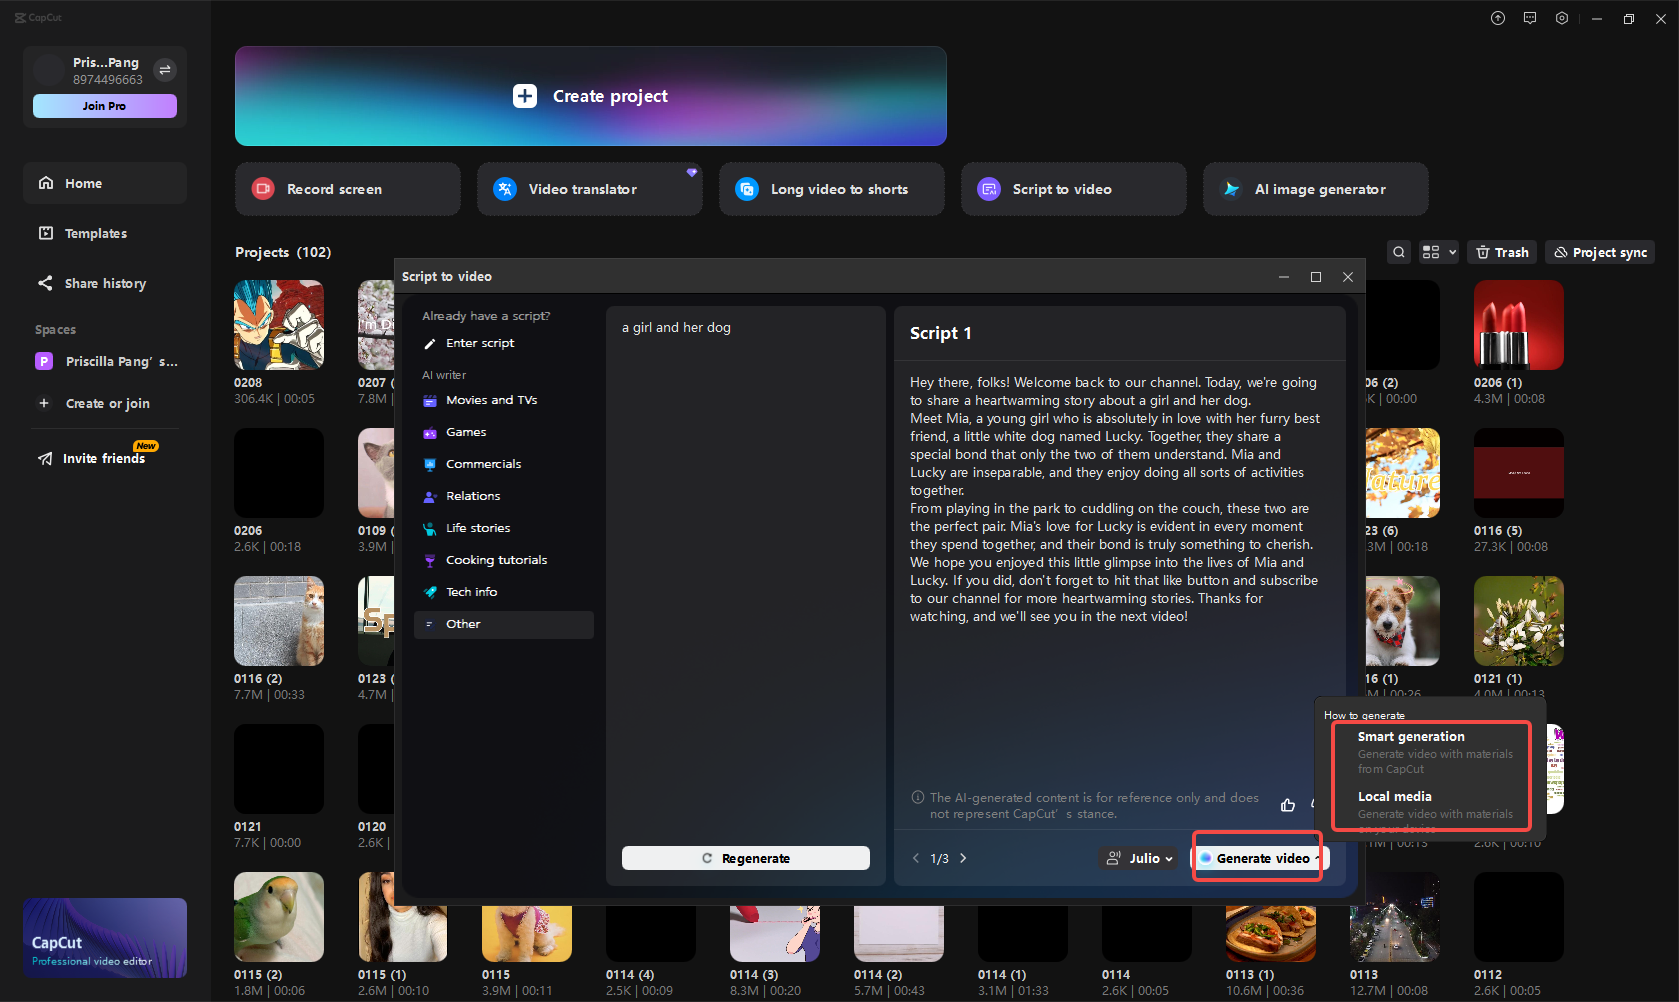Click the Share history icon

[x=46, y=283]
